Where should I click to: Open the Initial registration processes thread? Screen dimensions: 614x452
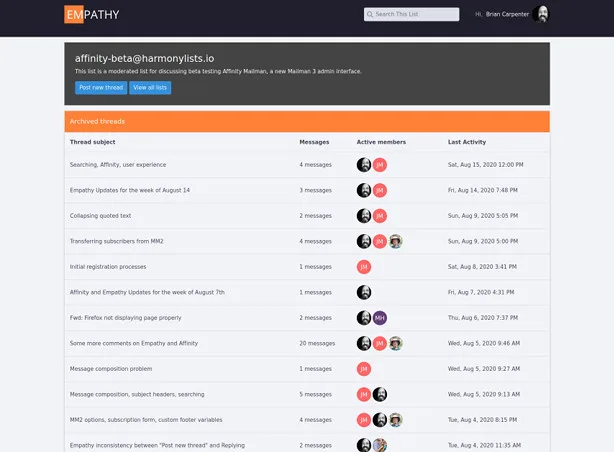(x=108, y=266)
